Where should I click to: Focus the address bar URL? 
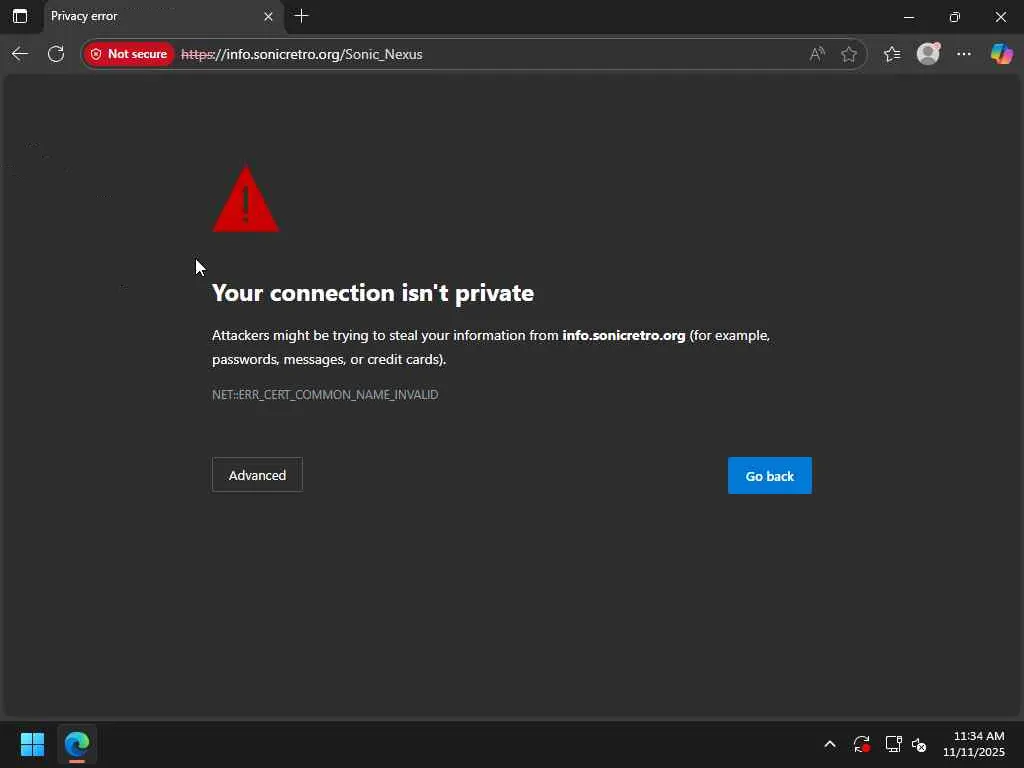302,54
